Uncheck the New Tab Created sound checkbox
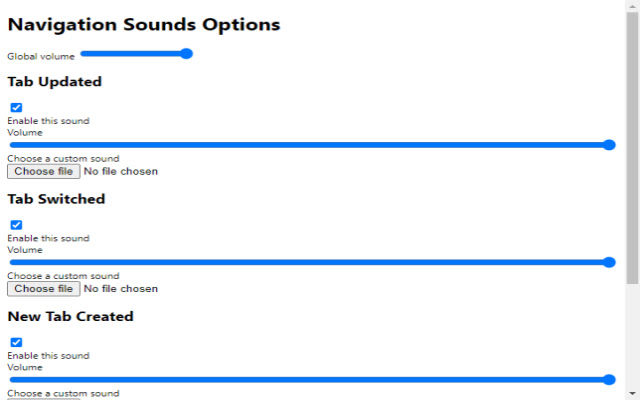Image resolution: width=640 pixels, height=400 pixels. [16, 342]
